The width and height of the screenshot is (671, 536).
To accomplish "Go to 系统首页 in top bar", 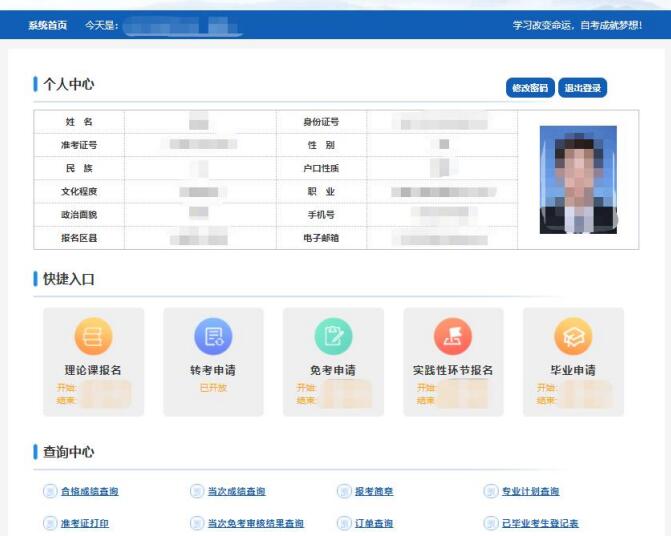I will (47, 25).
